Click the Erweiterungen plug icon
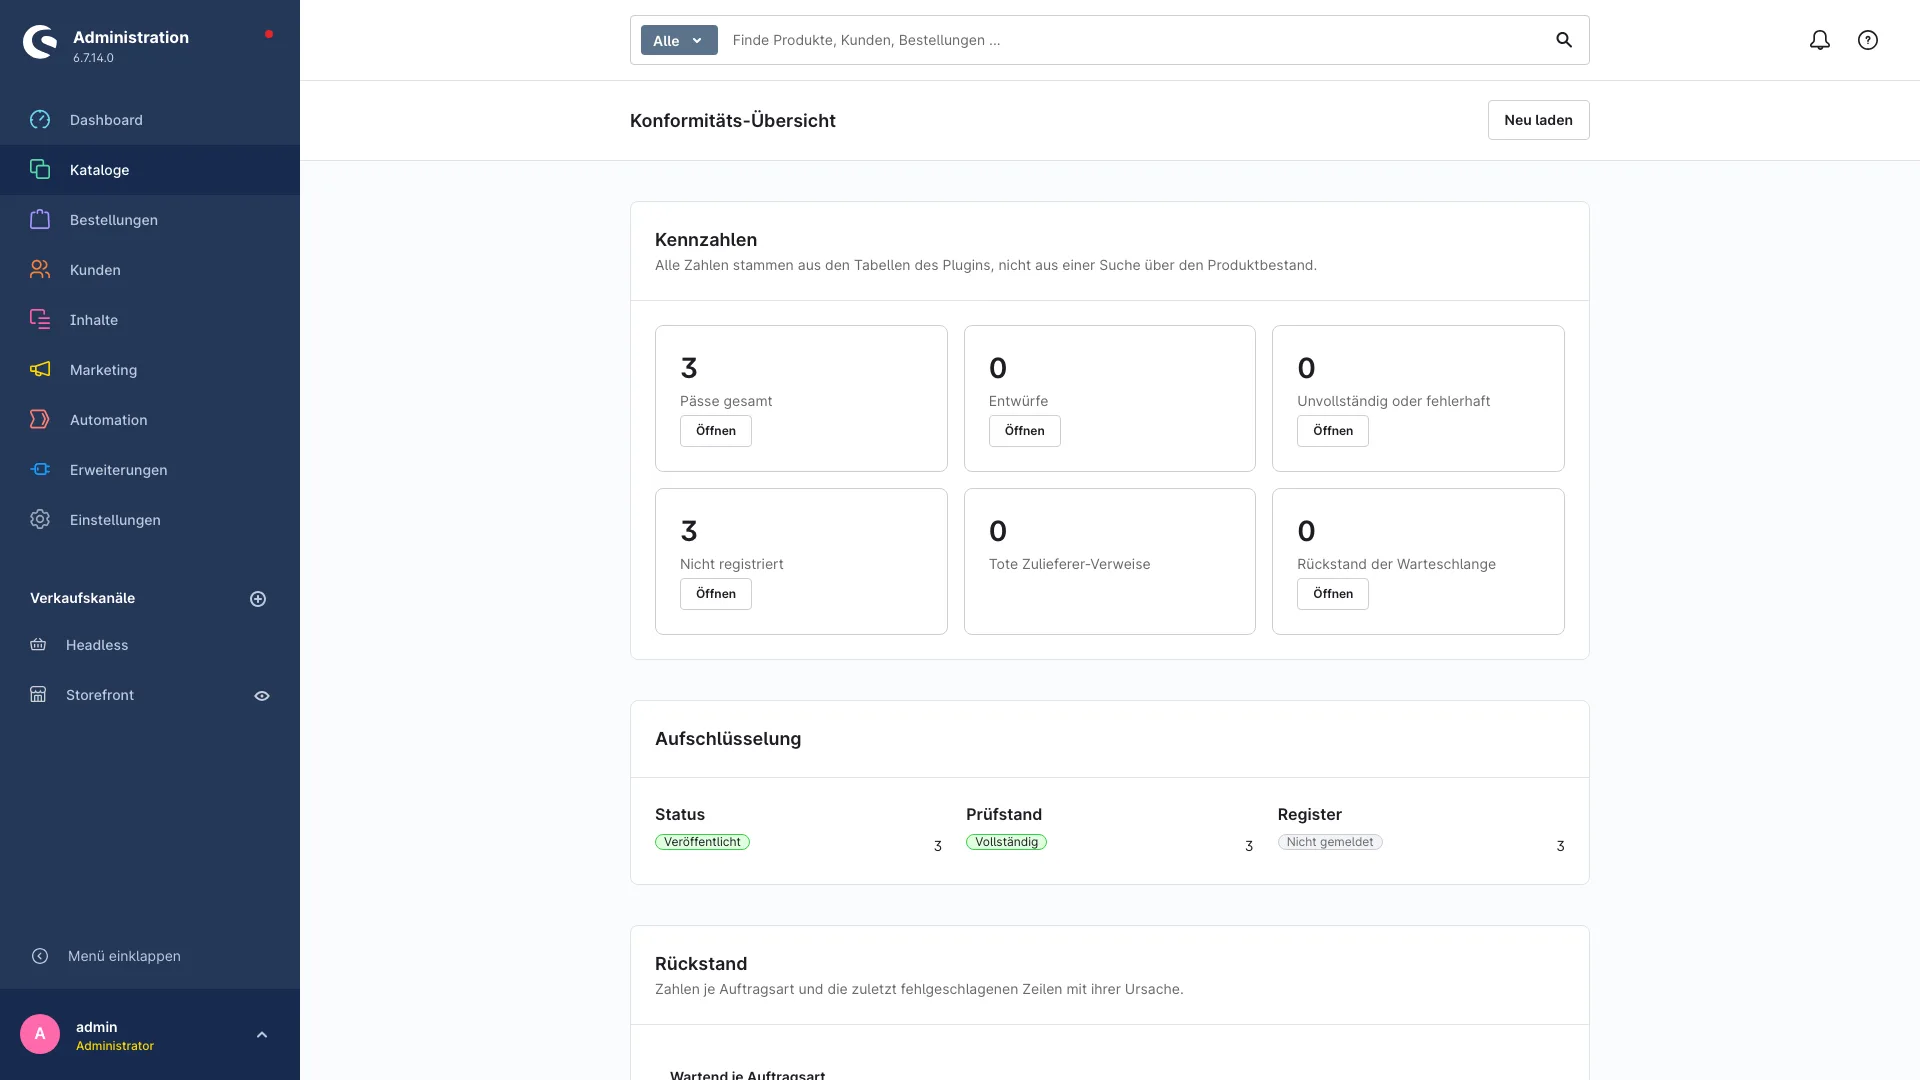 40,470
